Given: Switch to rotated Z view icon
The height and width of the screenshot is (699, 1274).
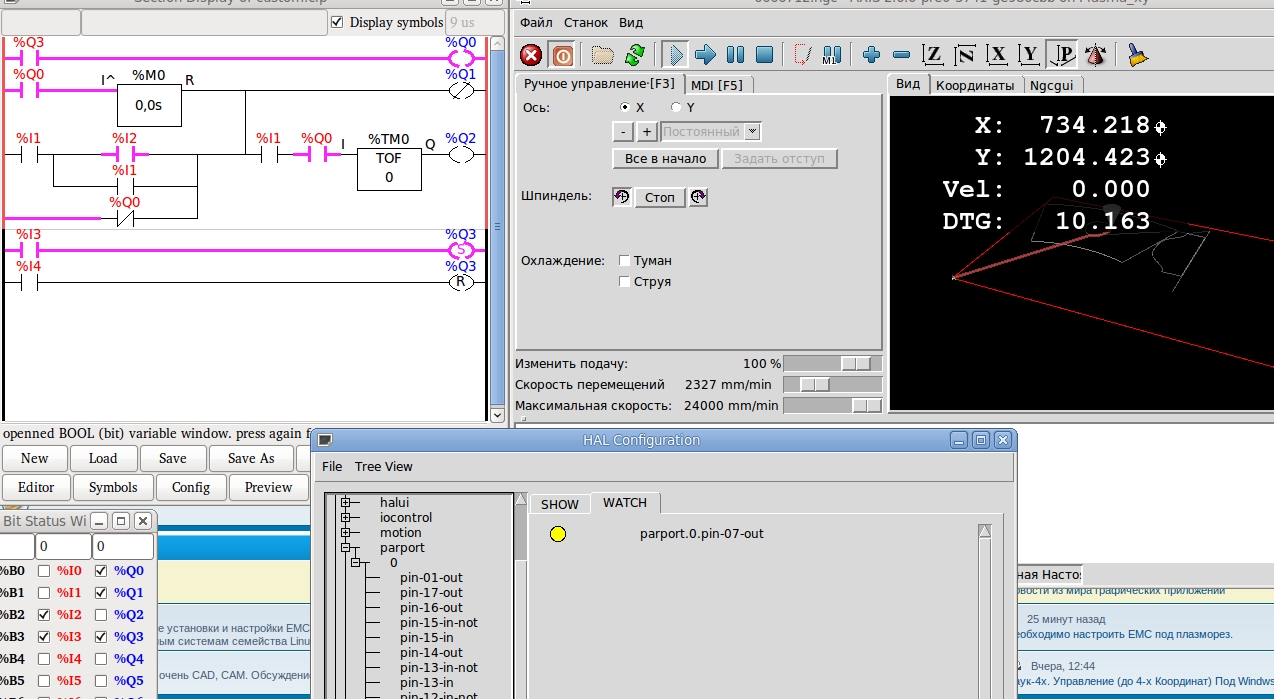Looking at the screenshot, I should (x=965, y=55).
